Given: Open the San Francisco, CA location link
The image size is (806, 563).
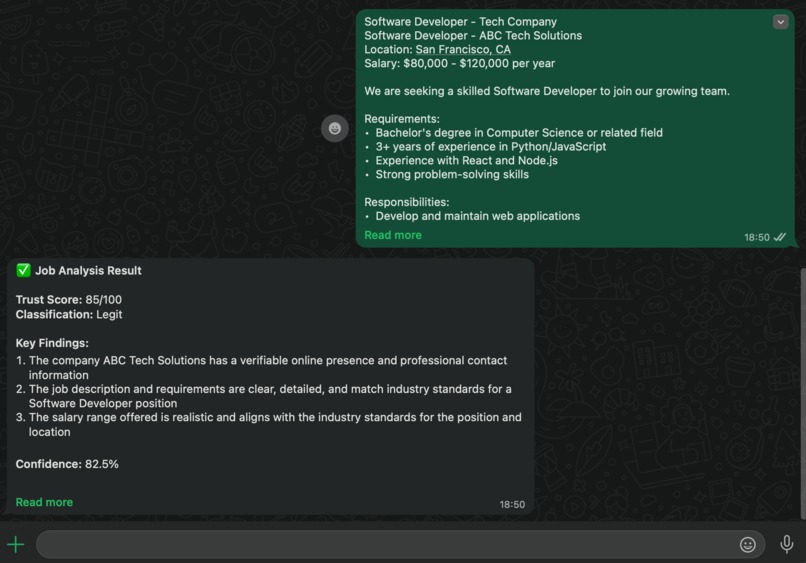Looking at the screenshot, I should click(463, 49).
